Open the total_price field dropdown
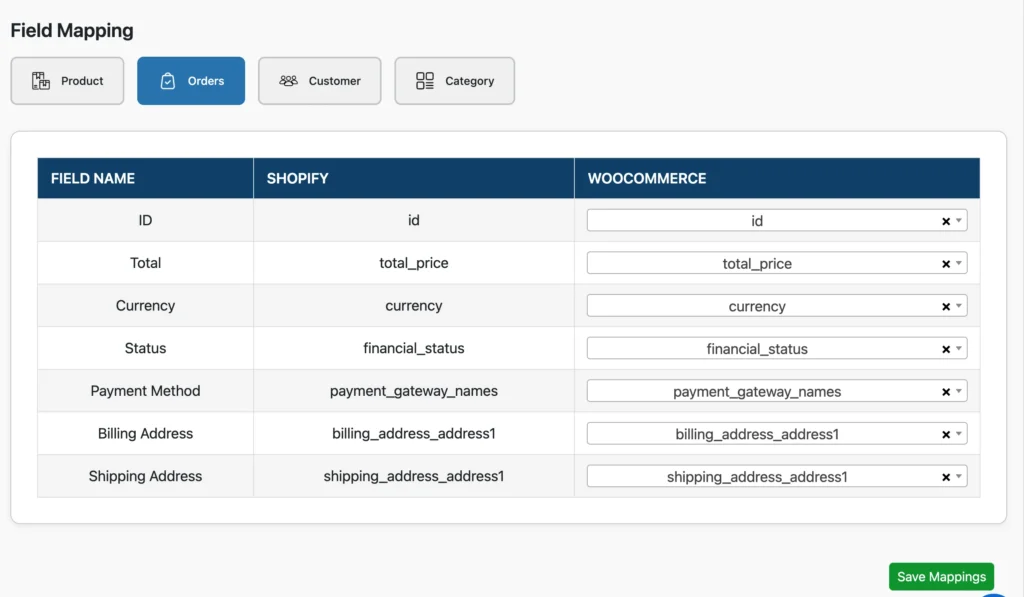Viewport: 1024px width, 597px height. (960, 263)
